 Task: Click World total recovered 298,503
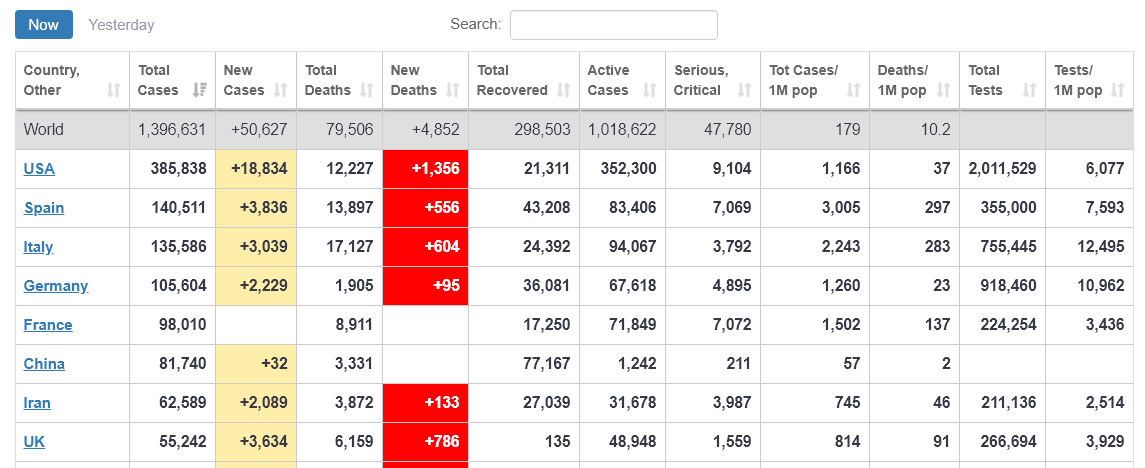click(542, 130)
